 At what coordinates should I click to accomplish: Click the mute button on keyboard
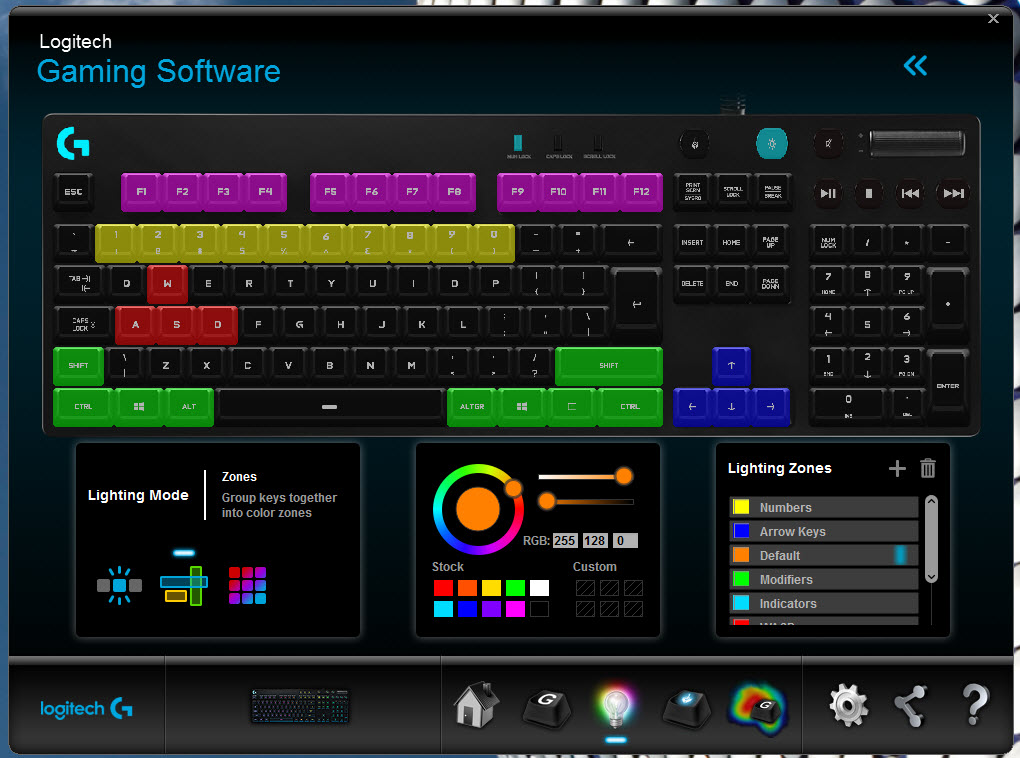point(828,144)
